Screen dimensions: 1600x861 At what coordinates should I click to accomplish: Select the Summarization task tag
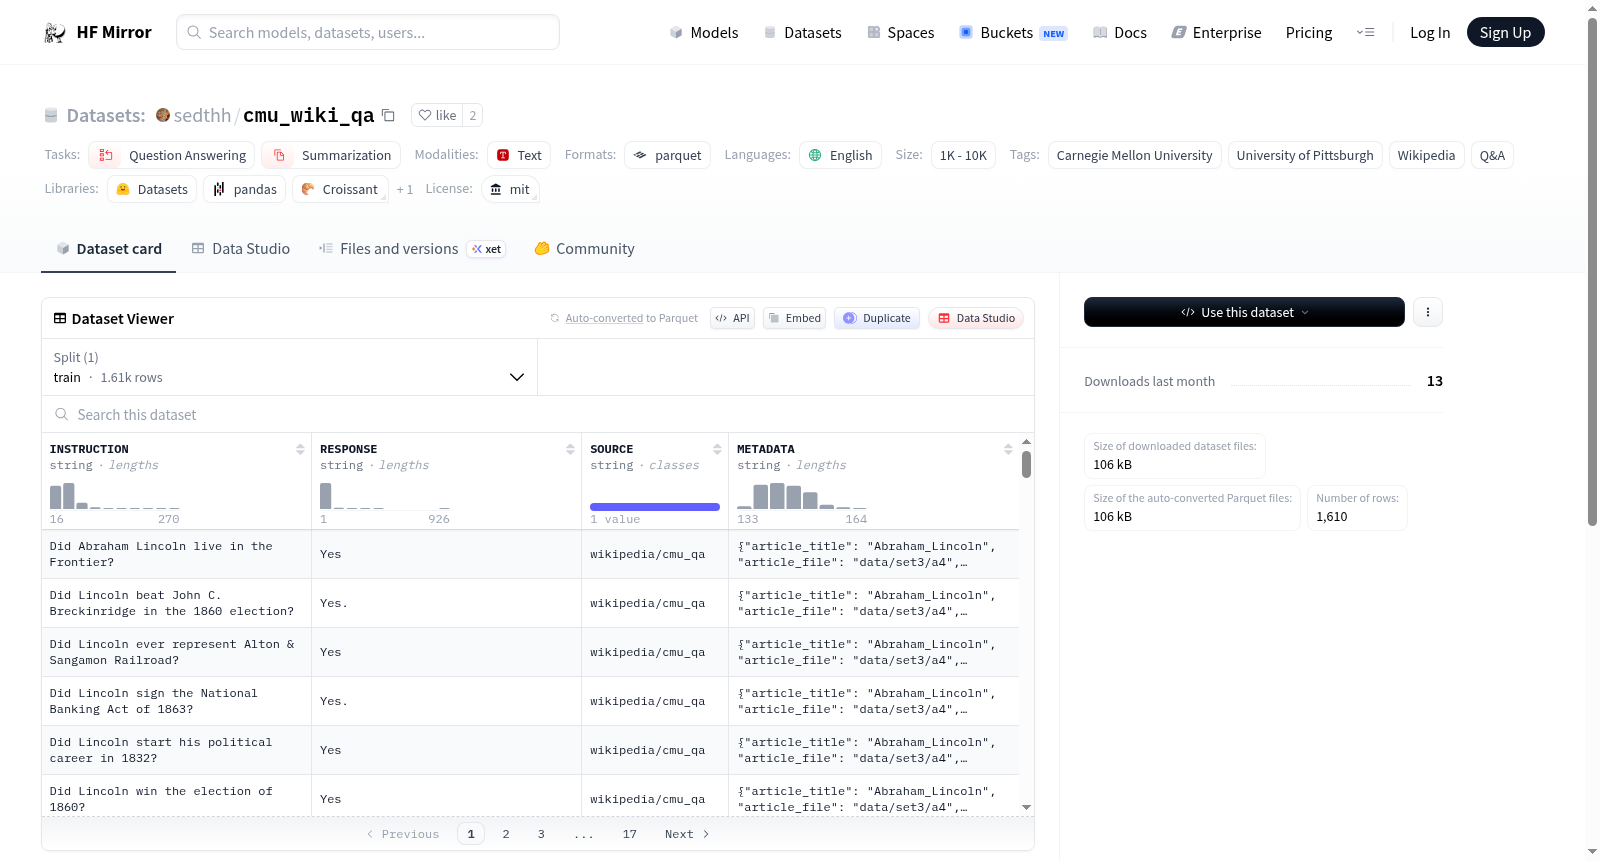click(331, 155)
